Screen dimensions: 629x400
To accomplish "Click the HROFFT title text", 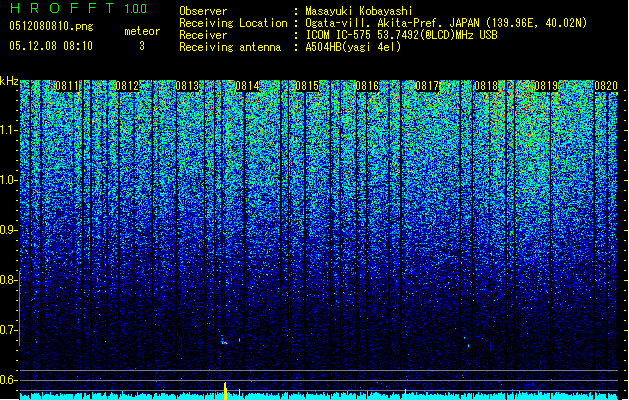I will [62, 8].
